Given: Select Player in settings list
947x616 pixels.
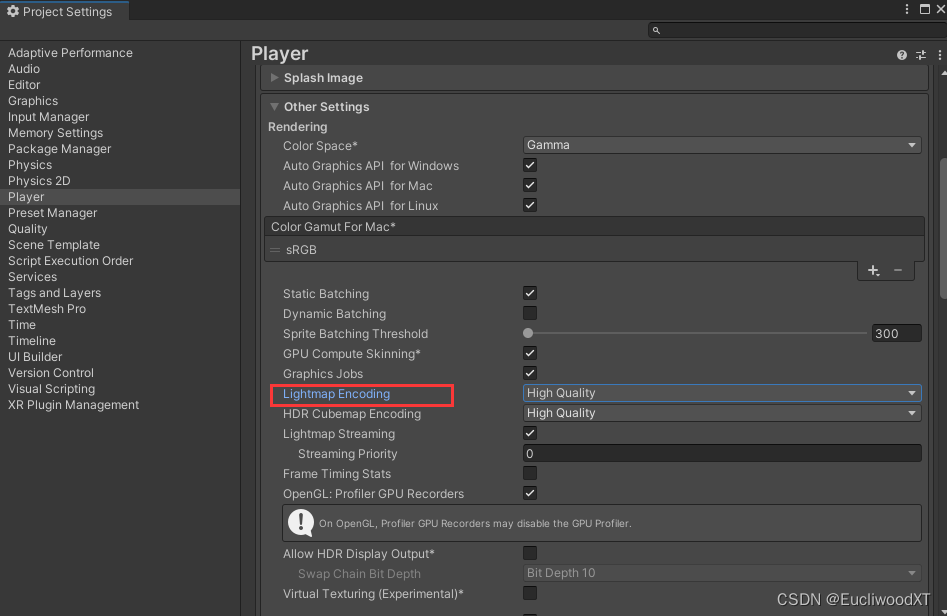Looking at the screenshot, I should pyautogui.click(x=120, y=197).
